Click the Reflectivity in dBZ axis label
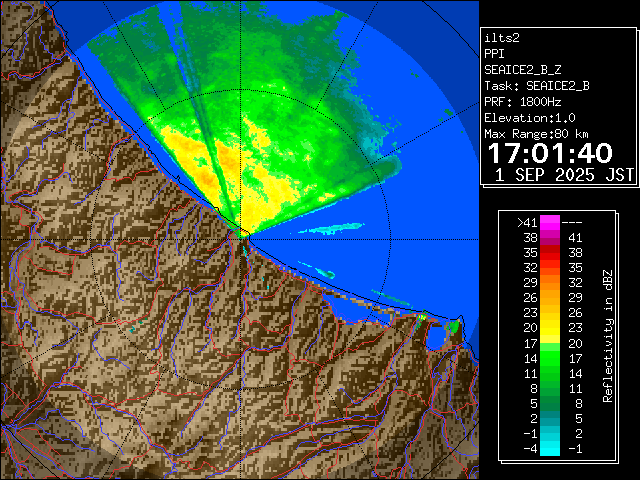This screenshot has width=640, height=480. click(607, 335)
